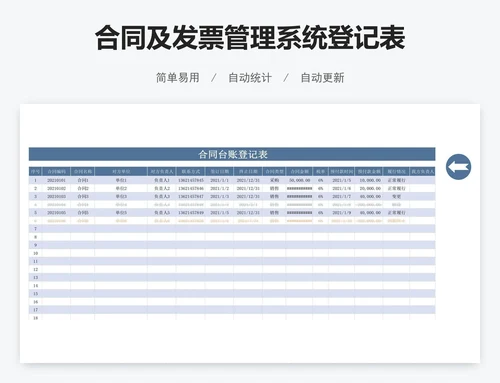This screenshot has height=383, width=500.
Task: Click the 对方负责人 column header
Action: (162, 172)
